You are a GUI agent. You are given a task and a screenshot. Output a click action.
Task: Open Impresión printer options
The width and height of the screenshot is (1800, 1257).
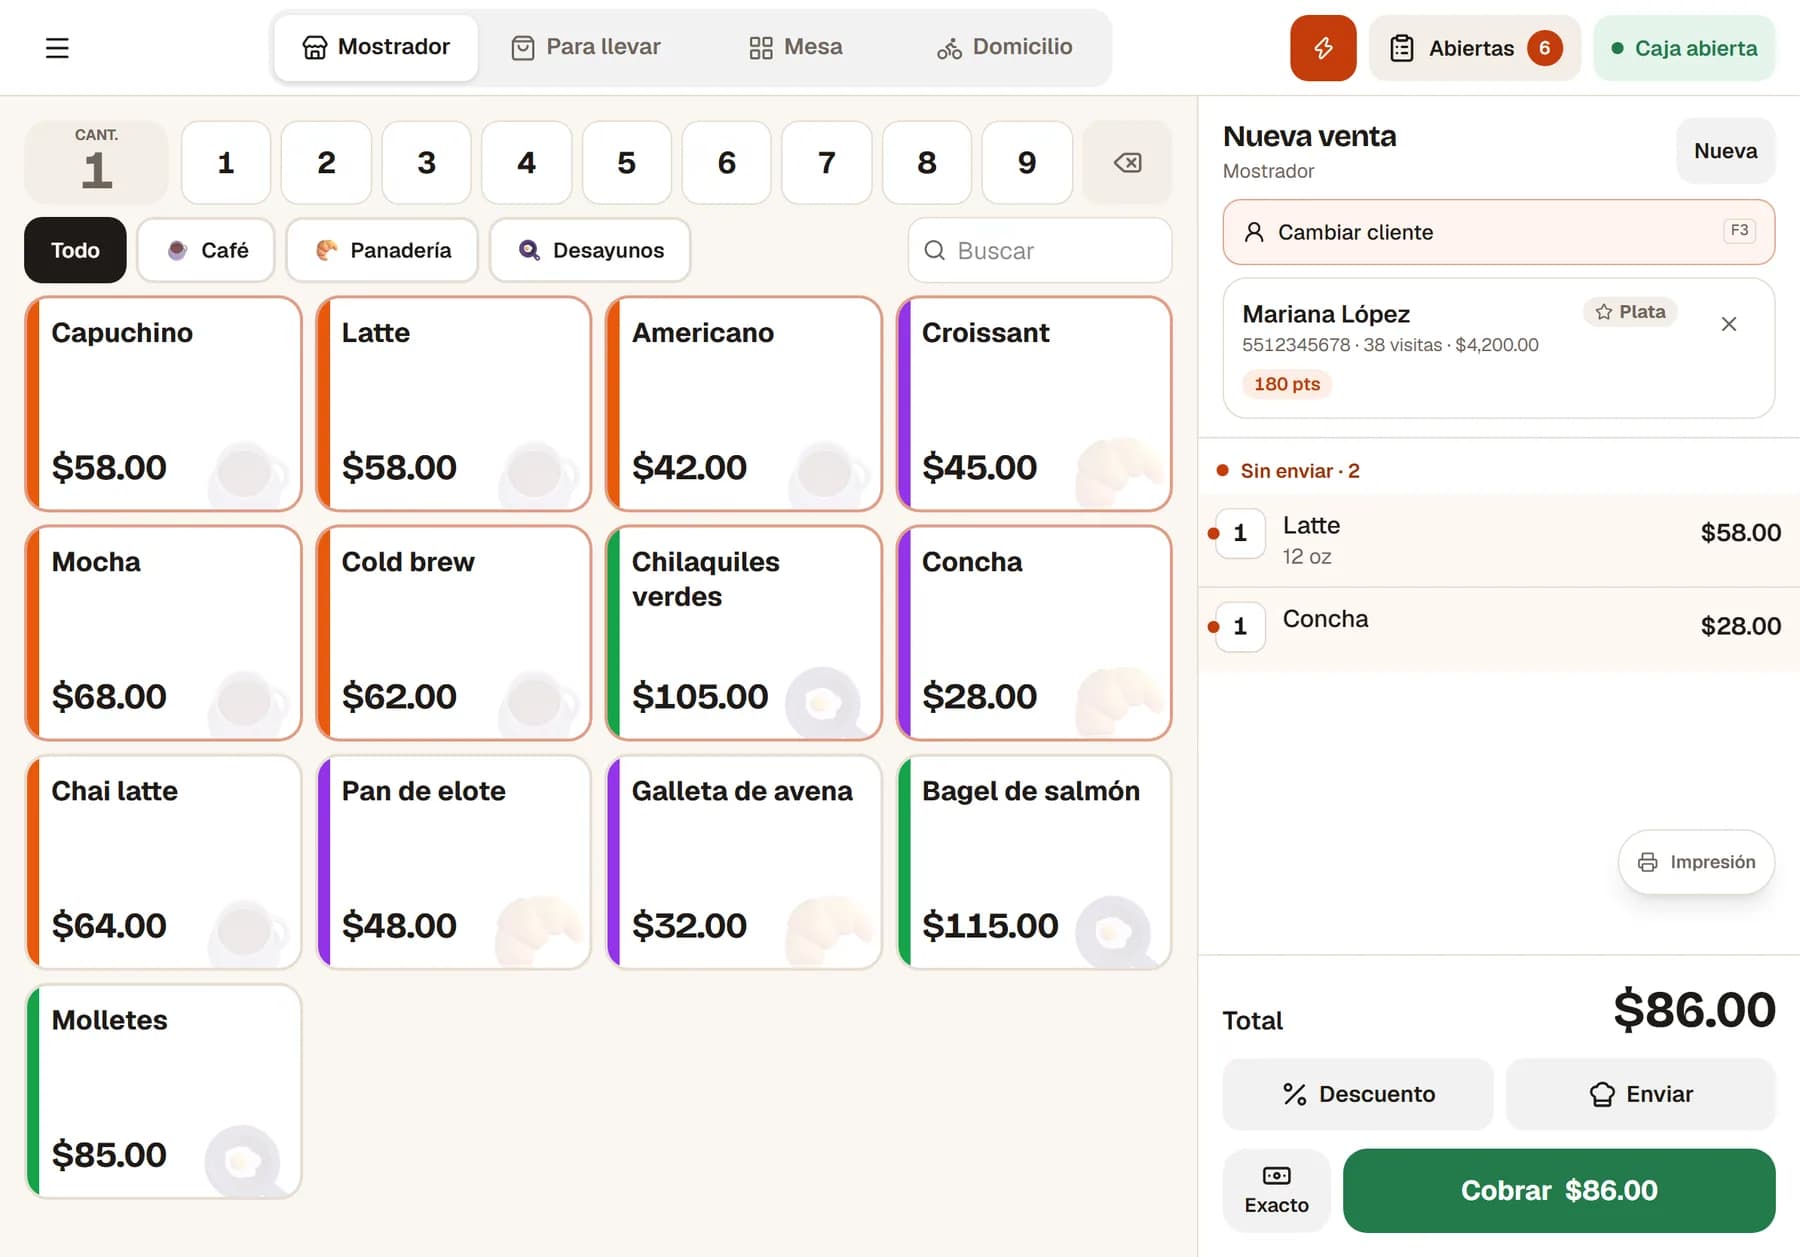click(1696, 862)
